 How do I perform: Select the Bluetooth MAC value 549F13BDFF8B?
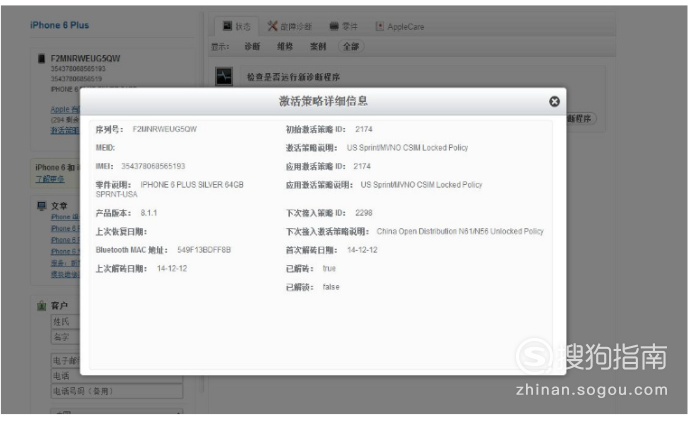click(x=204, y=250)
